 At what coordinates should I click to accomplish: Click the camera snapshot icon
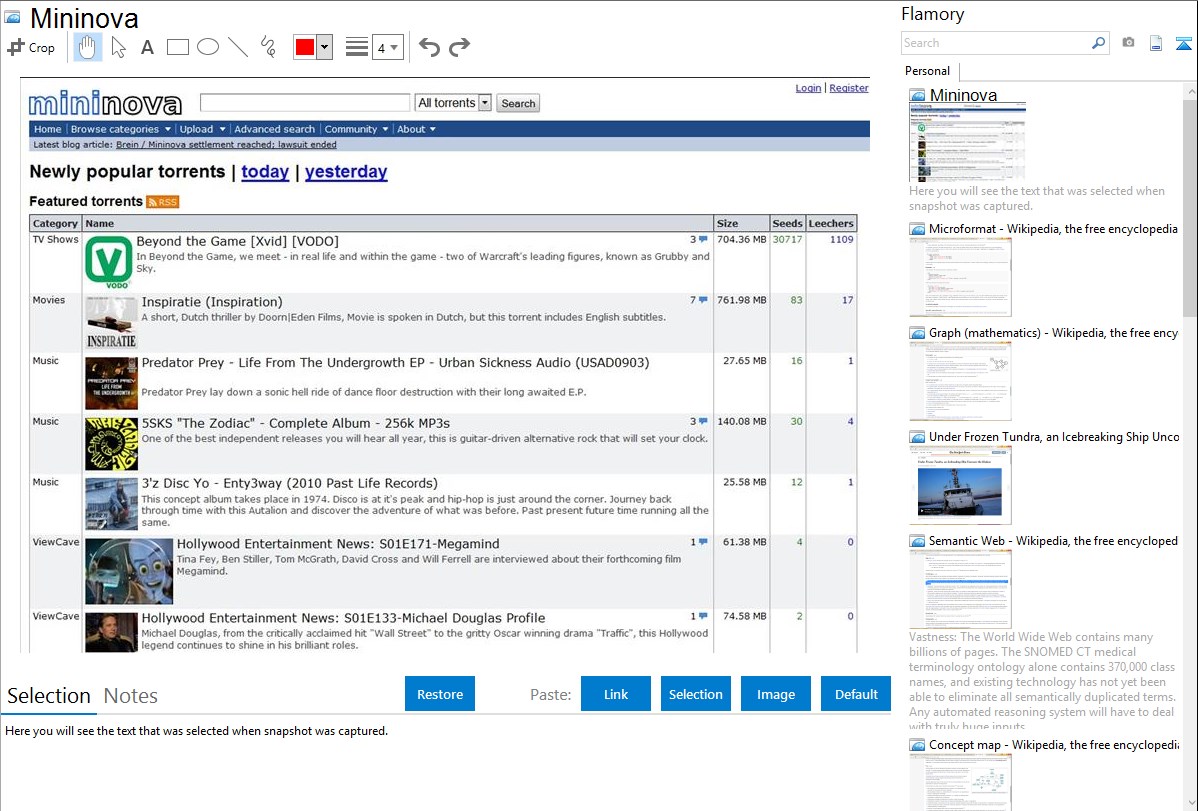click(x=1128, y=43)
